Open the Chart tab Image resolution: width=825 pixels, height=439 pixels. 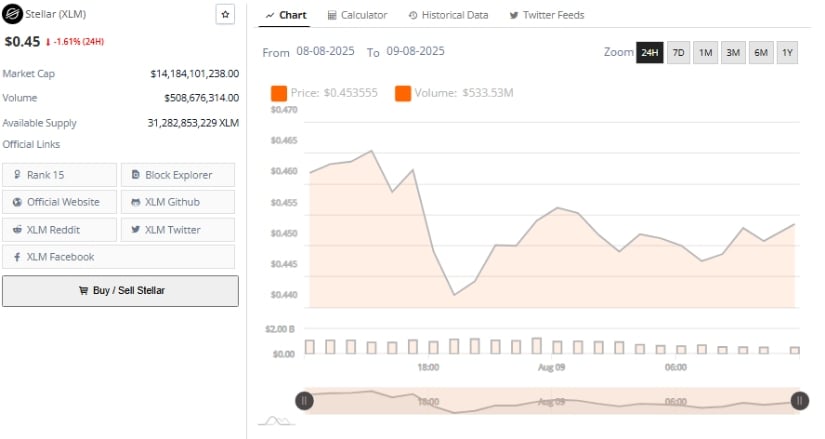[x=286, y=15]
